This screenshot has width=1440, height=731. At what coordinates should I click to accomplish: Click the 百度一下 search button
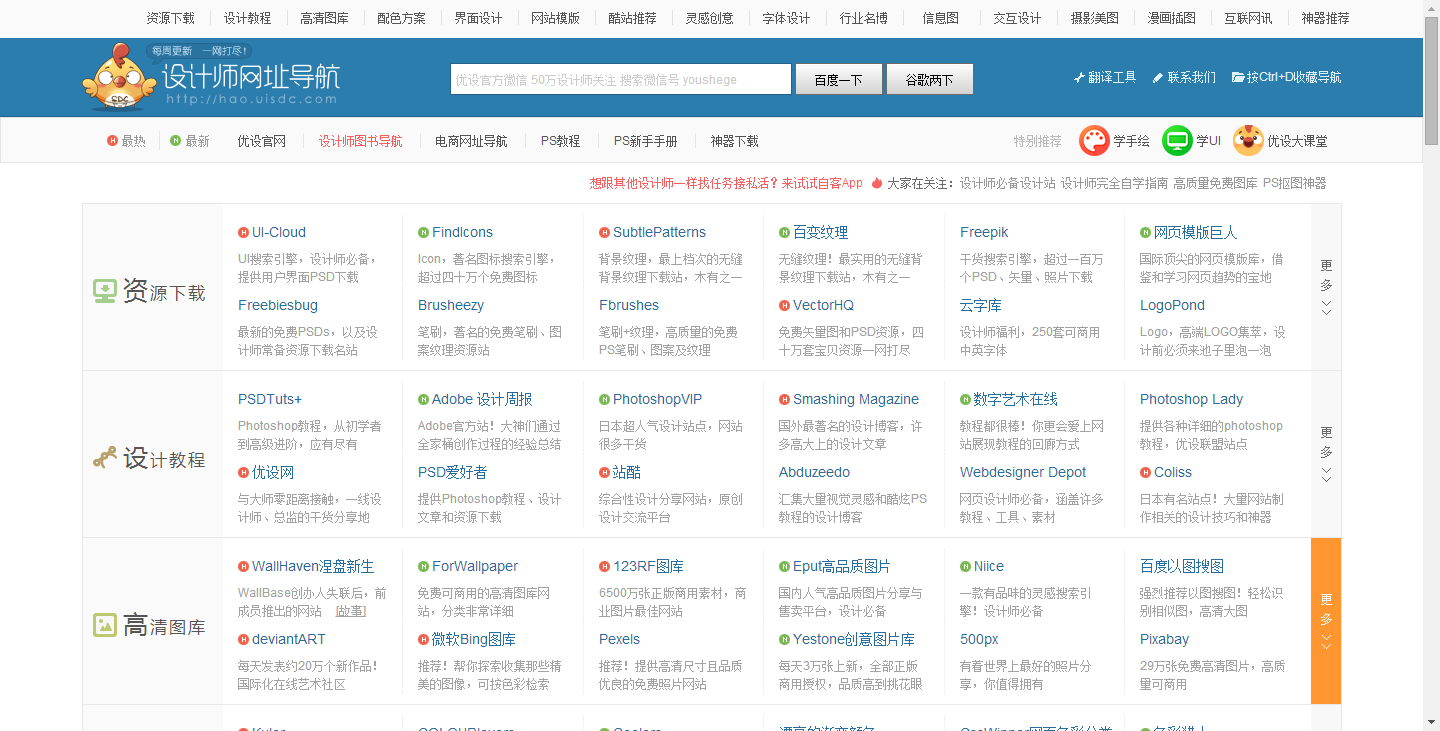pos(838,78)
